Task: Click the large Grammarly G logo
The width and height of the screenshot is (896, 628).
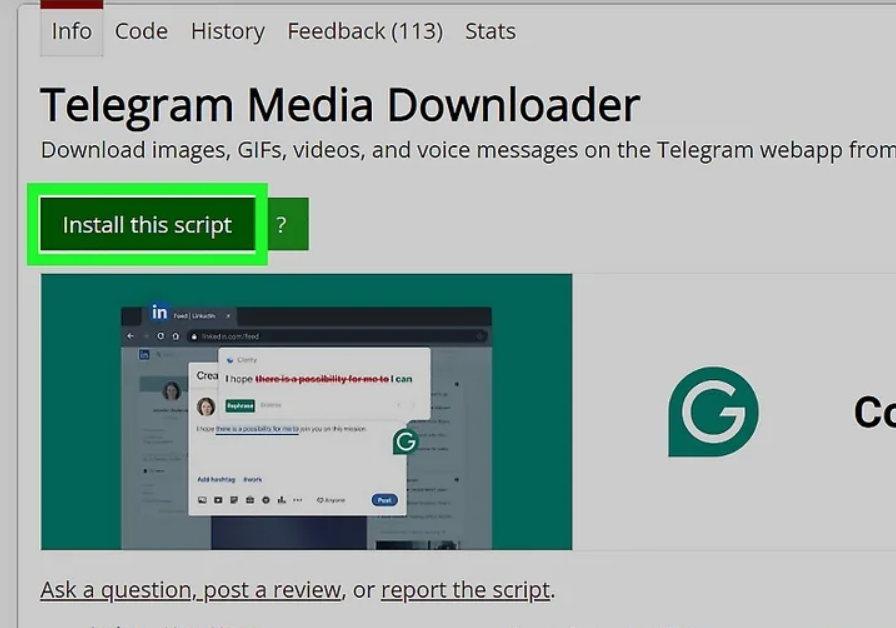Action: coord(713,412)
